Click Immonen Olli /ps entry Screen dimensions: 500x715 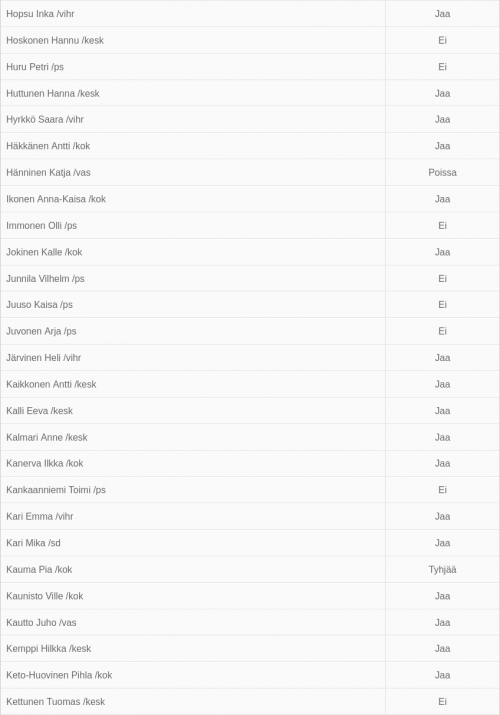point(41,225)
